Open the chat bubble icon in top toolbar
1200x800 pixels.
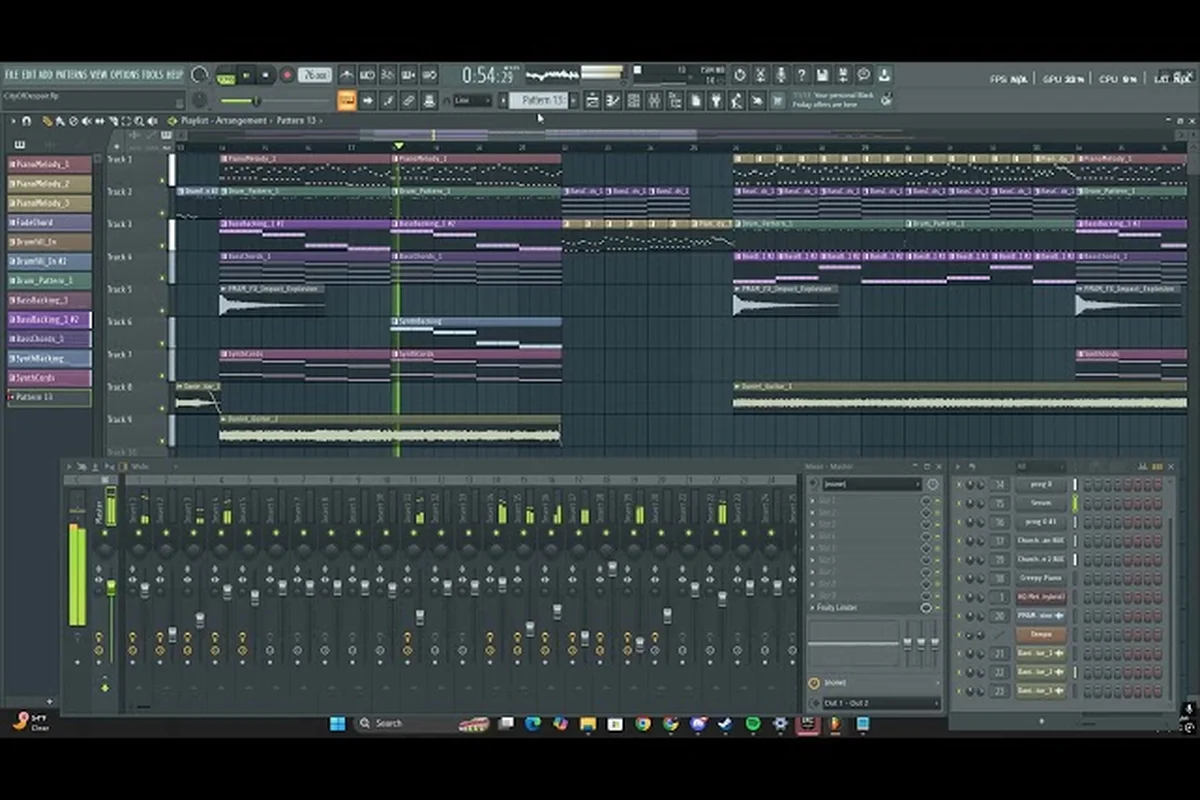[864, 75]
